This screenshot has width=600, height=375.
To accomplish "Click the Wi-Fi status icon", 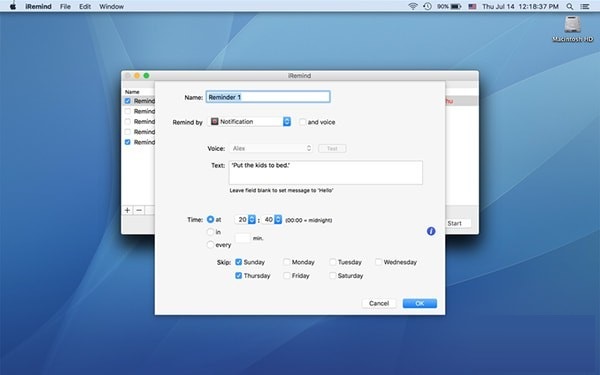I will 412,6.
